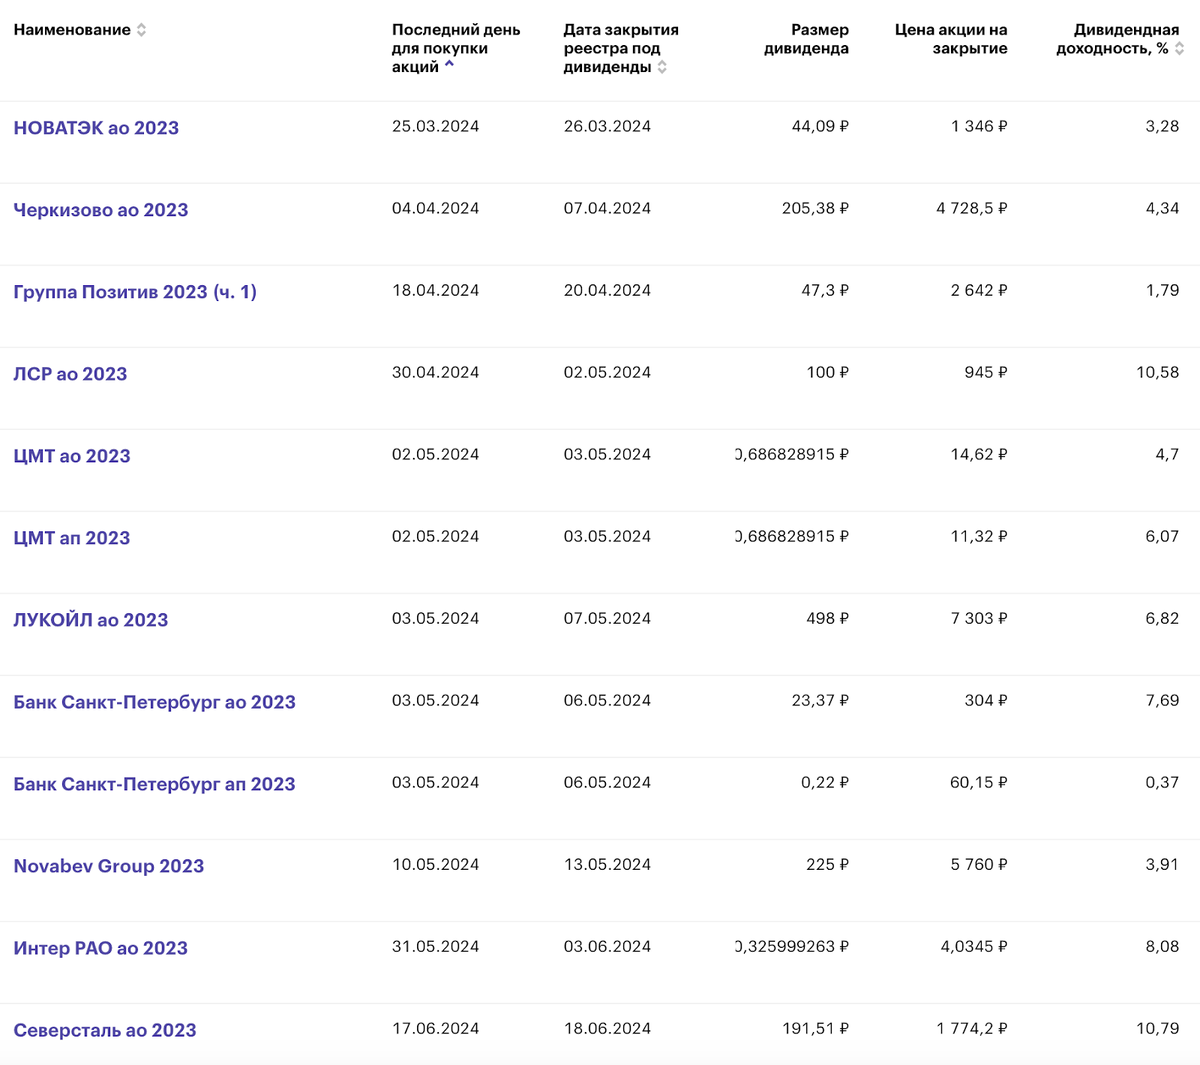Open НОВАТЭК ао 2023 link
The width and height of the screenshot is (1200, 1065).
96,128
